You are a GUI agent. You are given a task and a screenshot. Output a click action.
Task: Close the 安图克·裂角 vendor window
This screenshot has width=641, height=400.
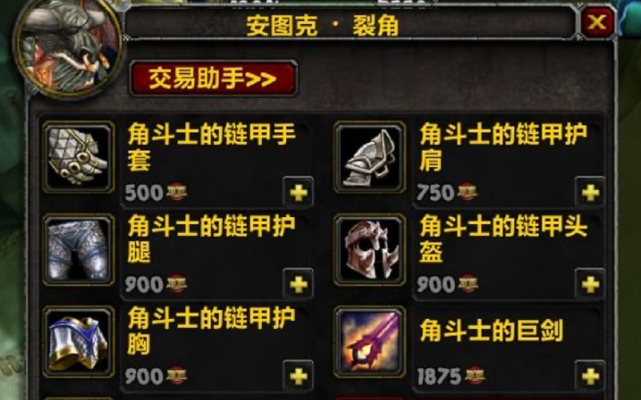597,22
